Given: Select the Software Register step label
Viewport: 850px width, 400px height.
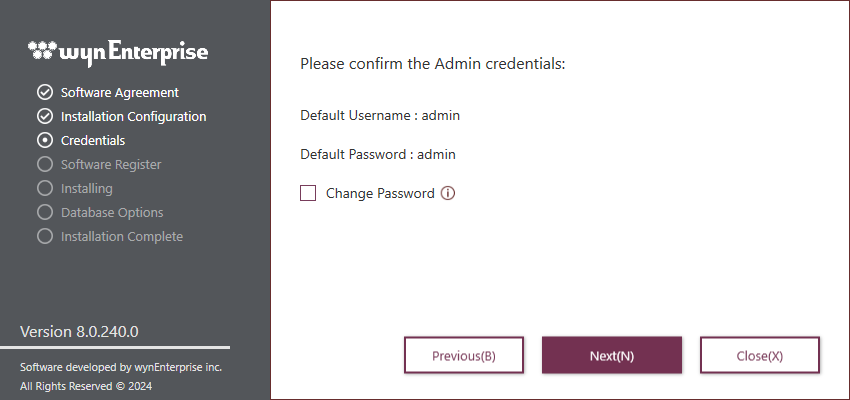Looking at the screenshot, I should coord(111,164).
